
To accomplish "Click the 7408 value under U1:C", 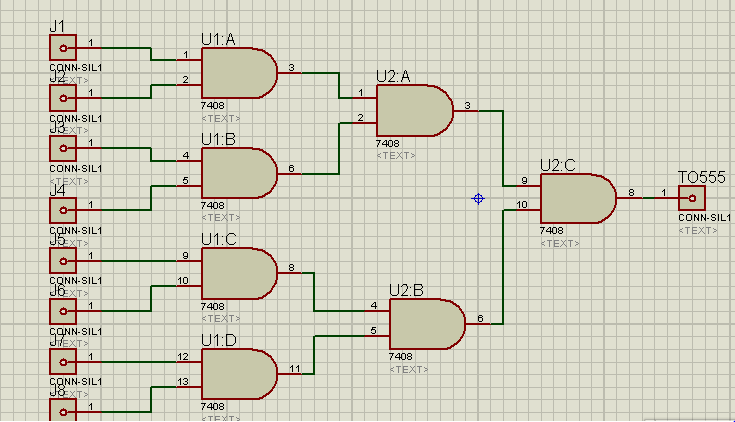I will pos(212,306).
